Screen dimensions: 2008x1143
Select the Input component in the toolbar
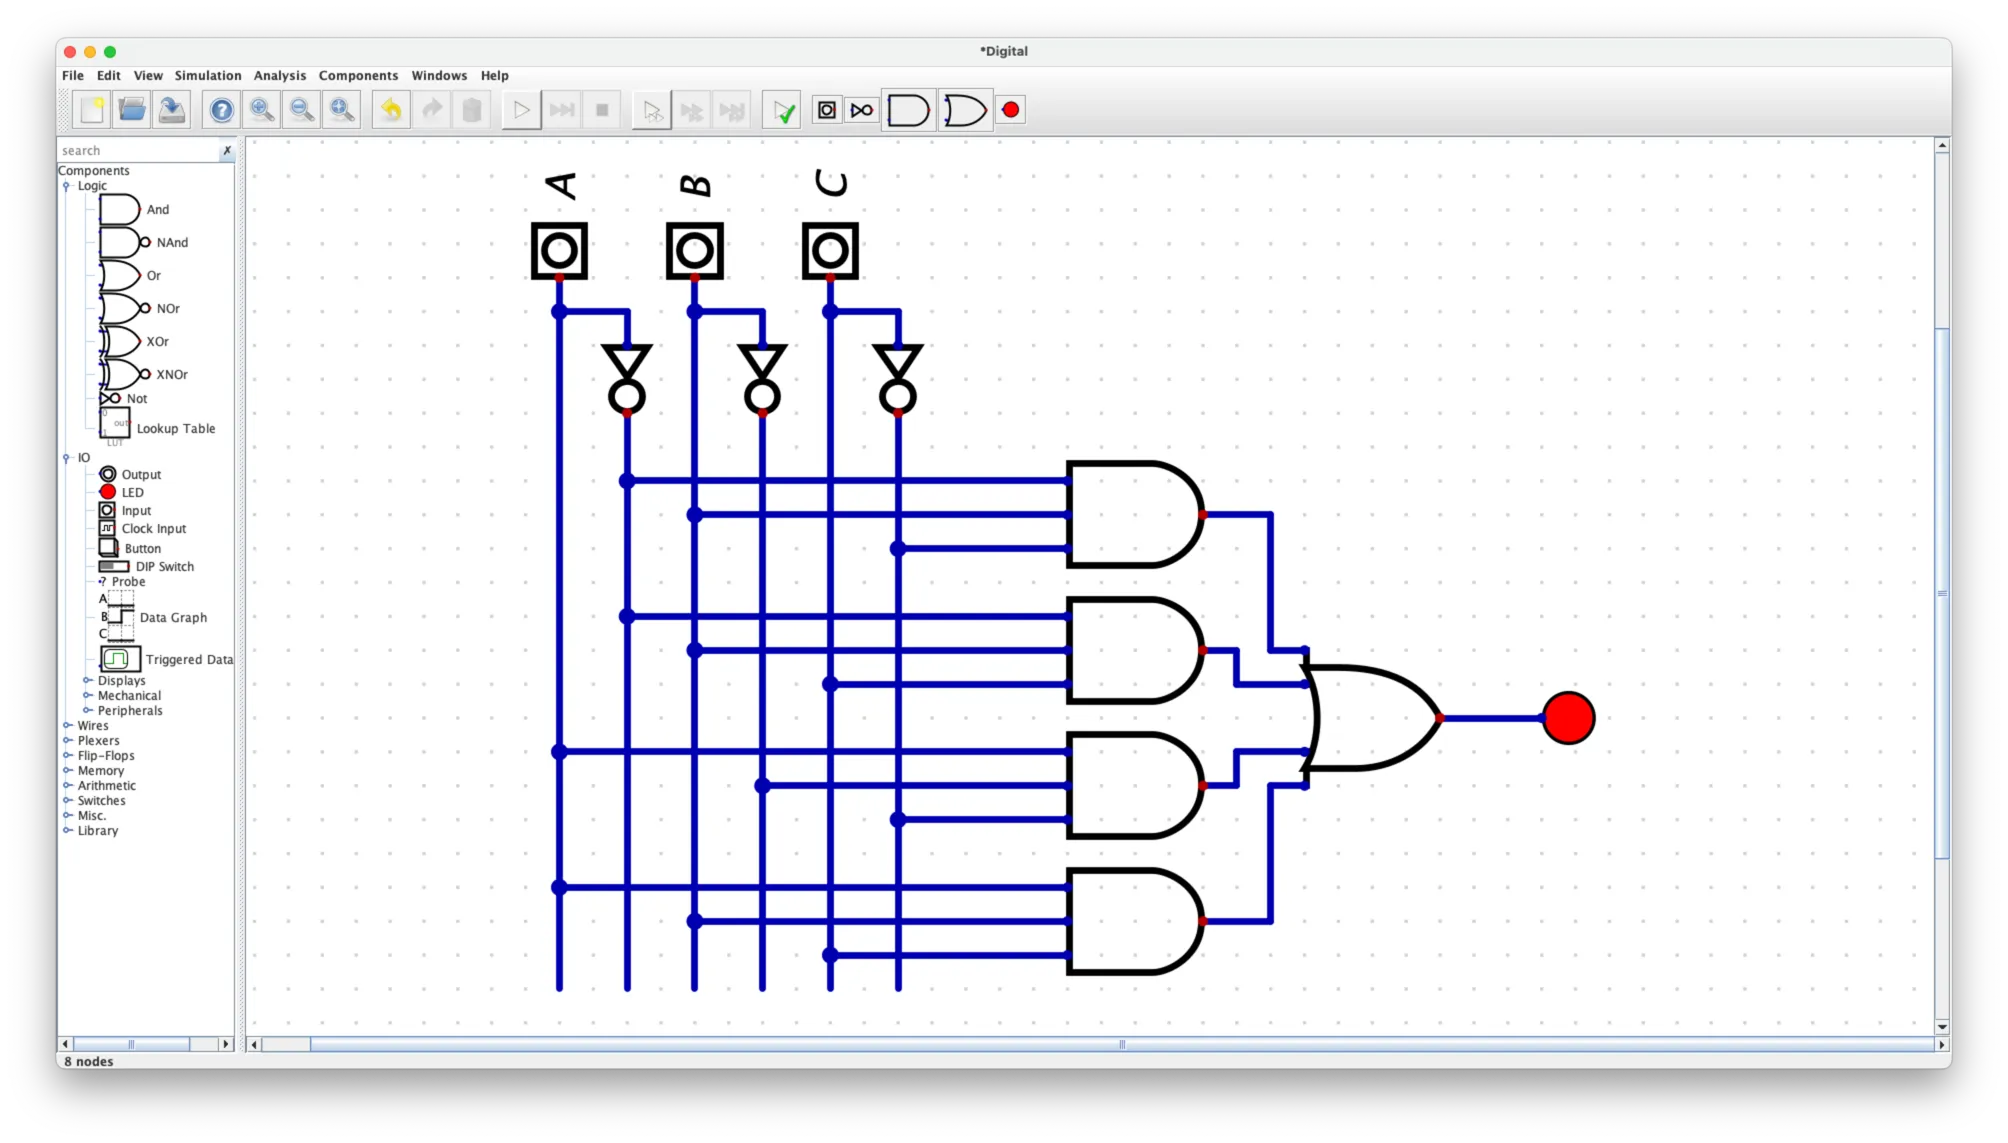[x=827, y=110]
